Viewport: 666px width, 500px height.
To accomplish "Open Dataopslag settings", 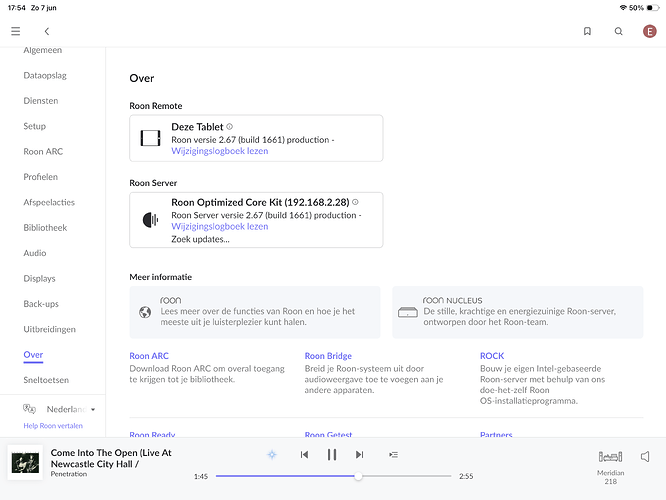I will coord(45,76).
